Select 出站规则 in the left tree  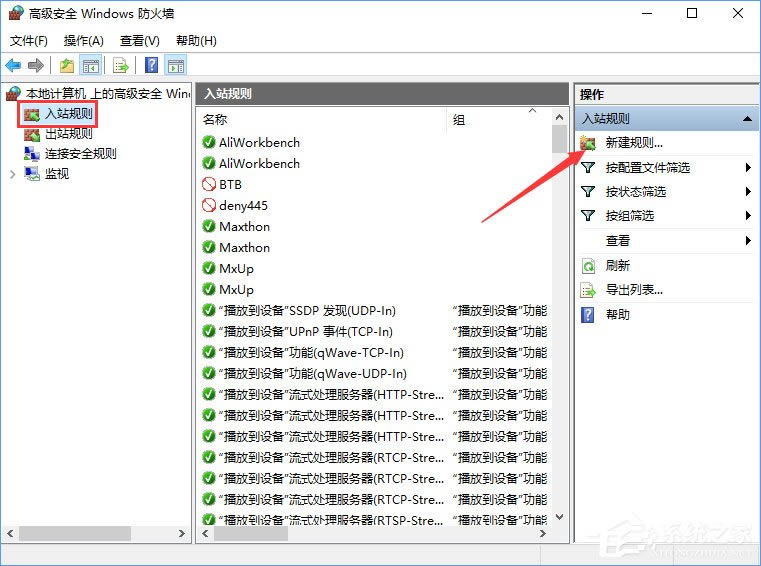(68, 134)
